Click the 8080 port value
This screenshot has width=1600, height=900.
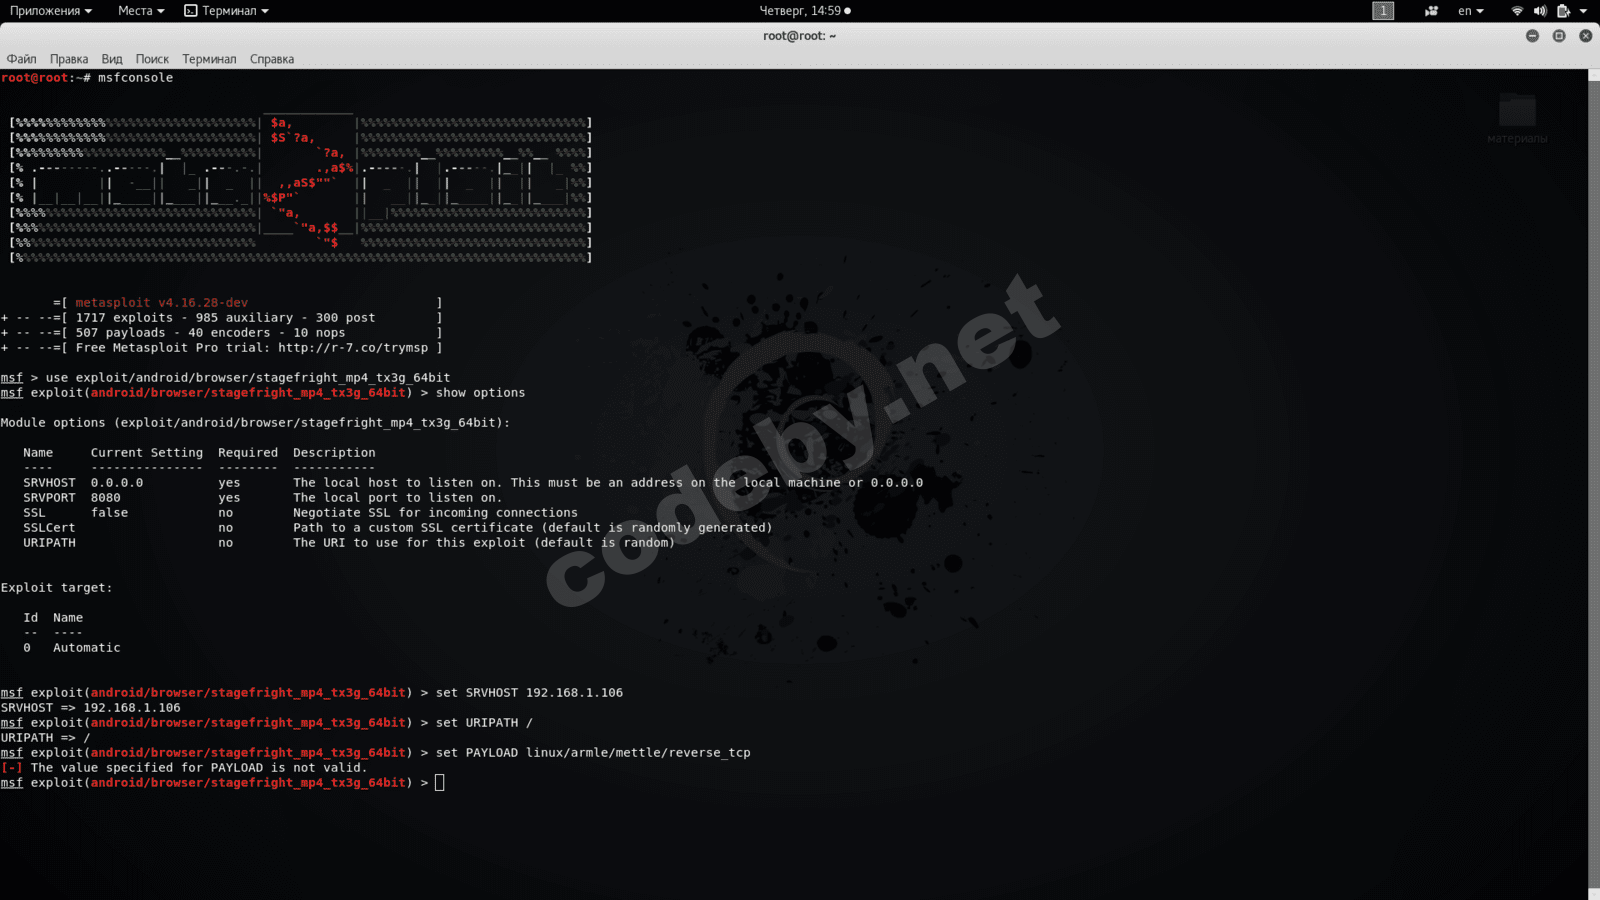click(106, 498)
